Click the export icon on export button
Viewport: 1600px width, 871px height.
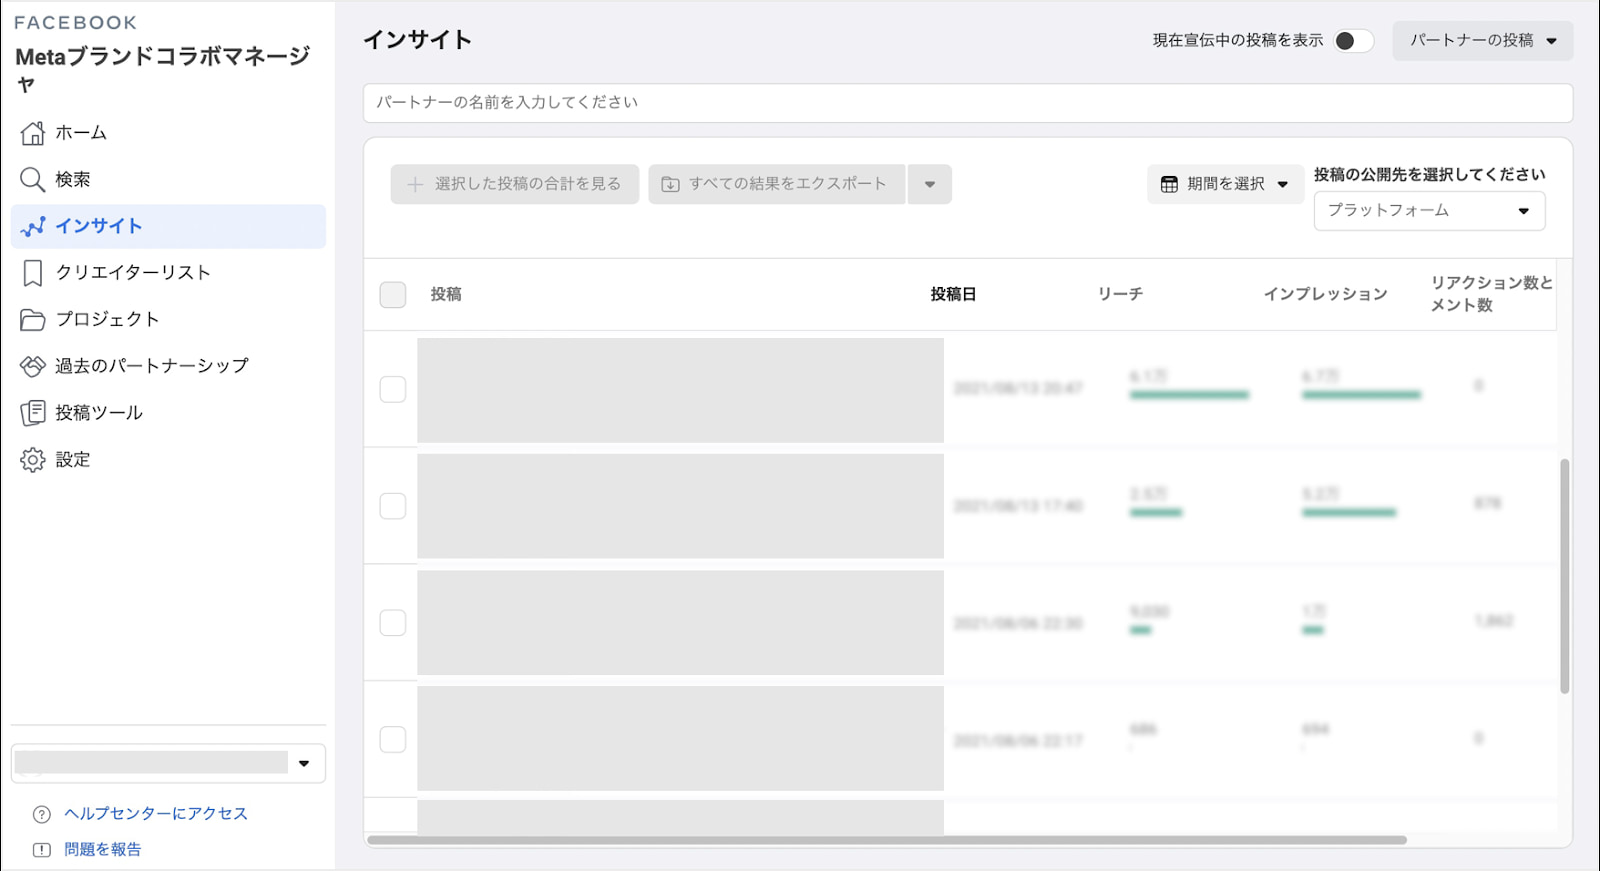671,184
